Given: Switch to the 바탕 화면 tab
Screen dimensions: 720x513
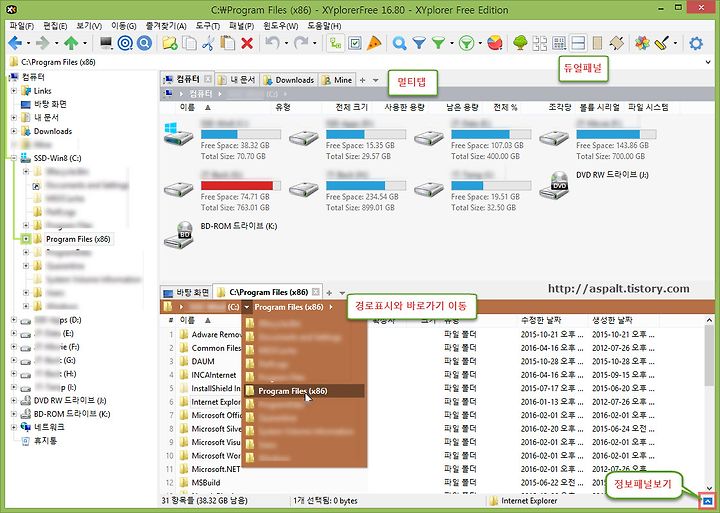Looking at the screenshot, I should pyautogui.click(x=186, y=292).
